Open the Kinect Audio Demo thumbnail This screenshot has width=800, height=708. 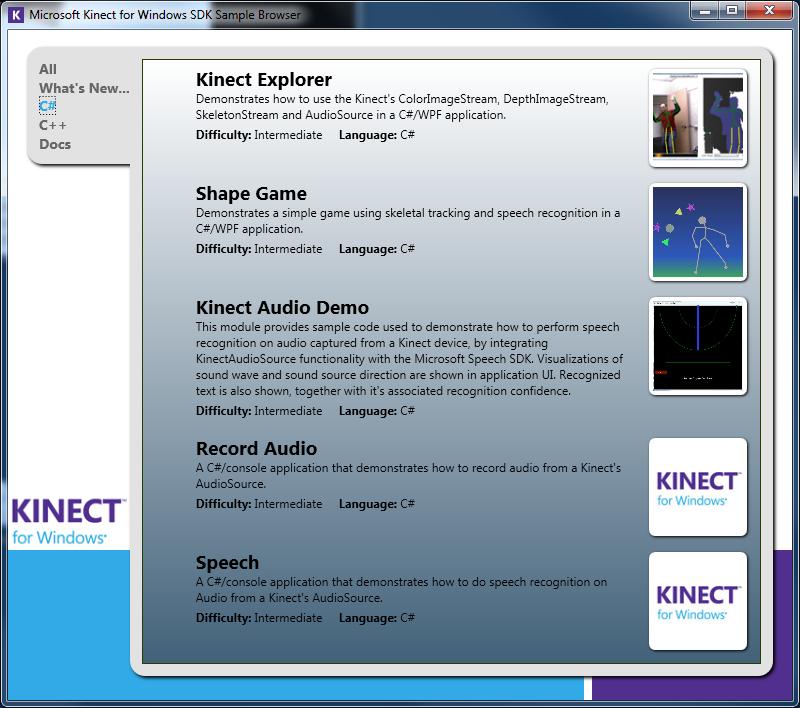point(698,346)
